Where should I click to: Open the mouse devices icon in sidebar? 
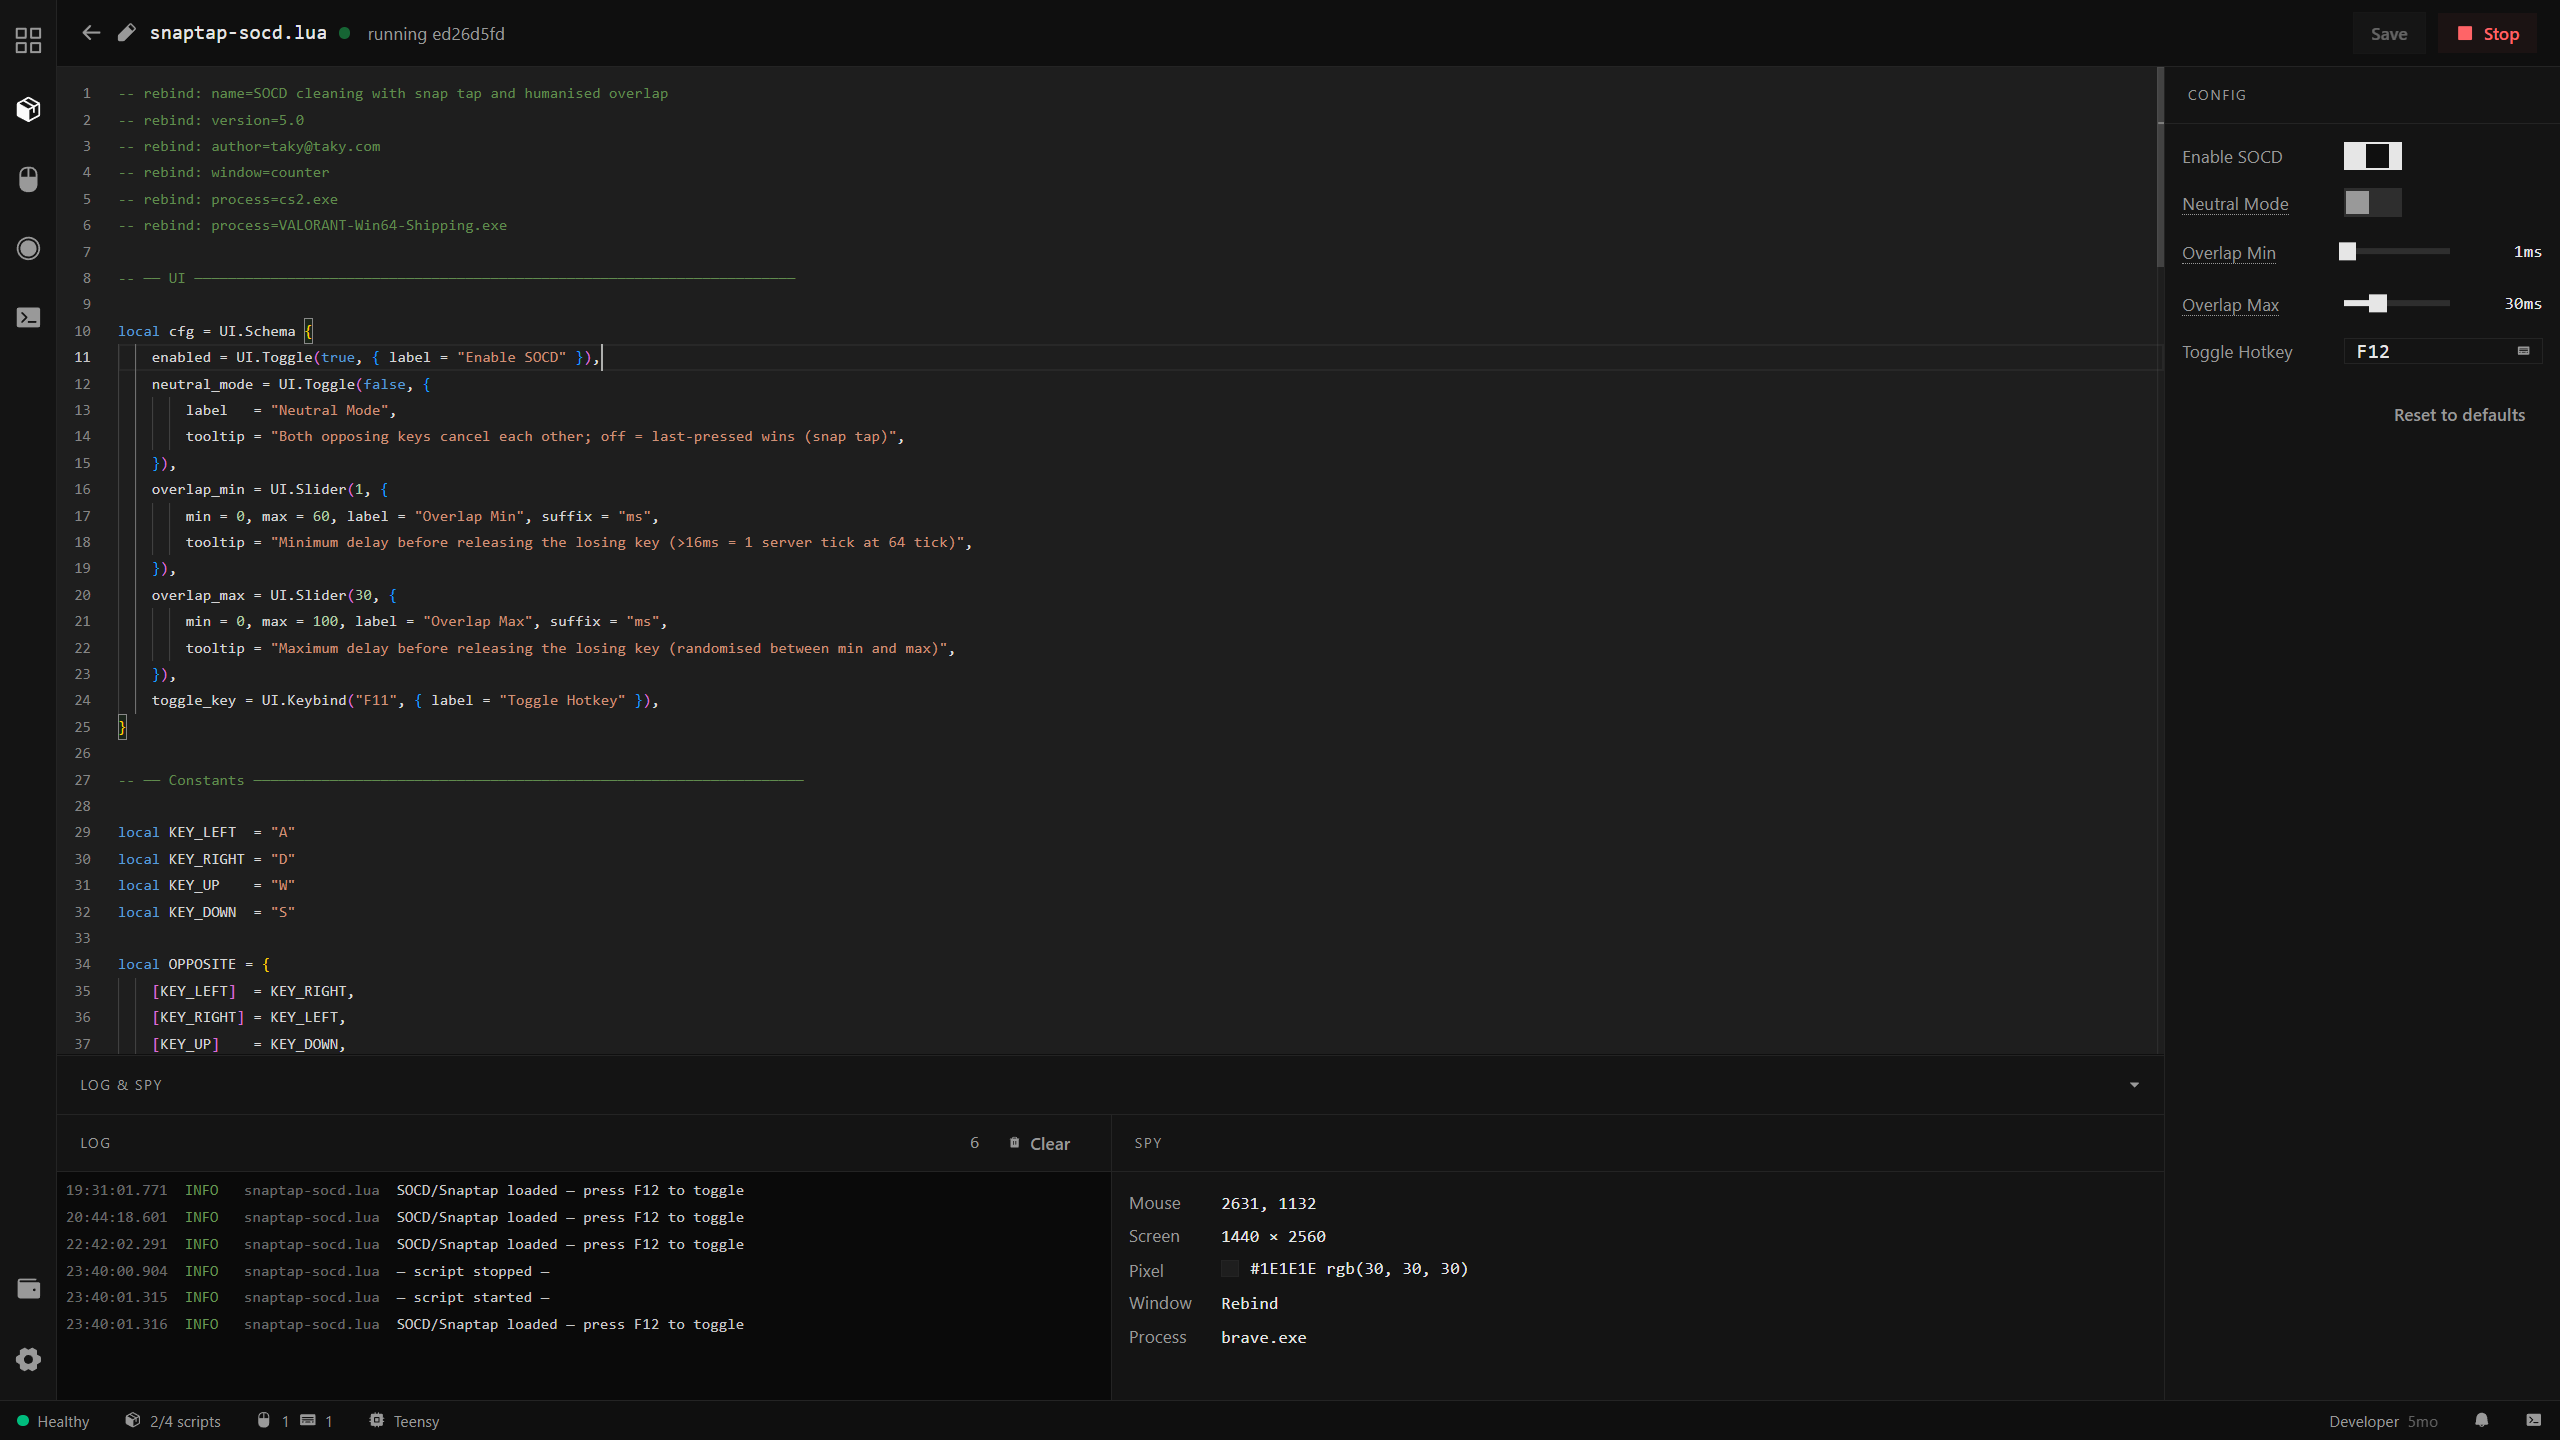coord(28,179)
